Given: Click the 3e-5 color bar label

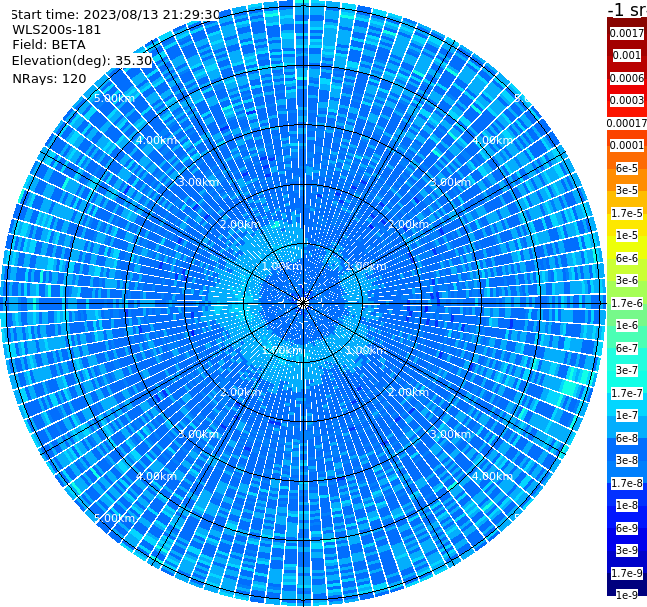Looking at the screenshot, I should [627, 190].
